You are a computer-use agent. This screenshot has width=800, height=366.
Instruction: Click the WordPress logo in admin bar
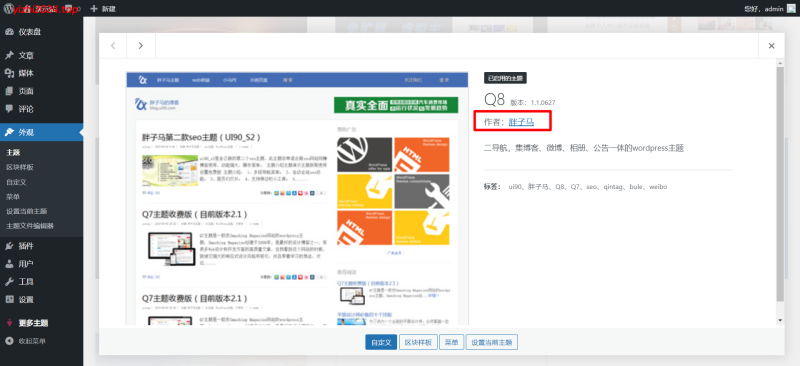point(9,8)
